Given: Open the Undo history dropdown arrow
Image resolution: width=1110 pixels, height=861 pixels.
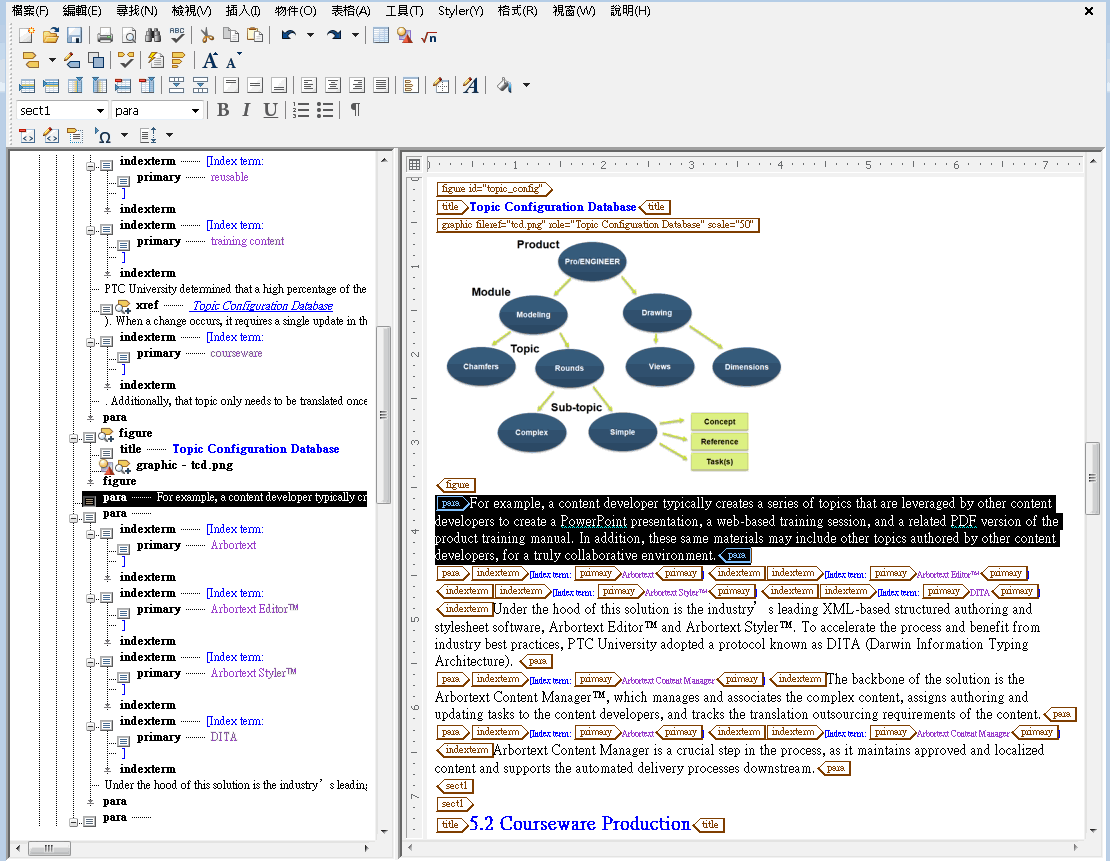Looking at the screenshot, I should 310,35.
